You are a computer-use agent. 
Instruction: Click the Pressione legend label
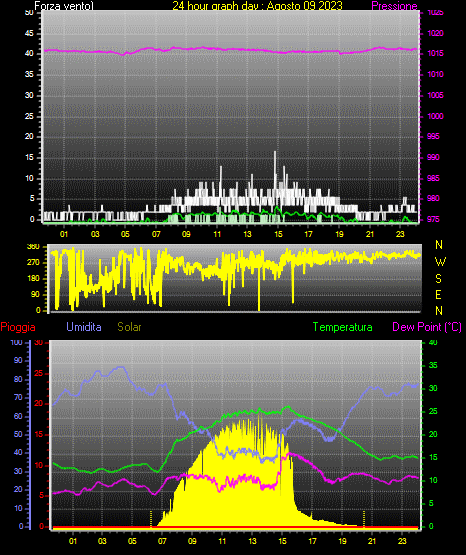[394, 6]
